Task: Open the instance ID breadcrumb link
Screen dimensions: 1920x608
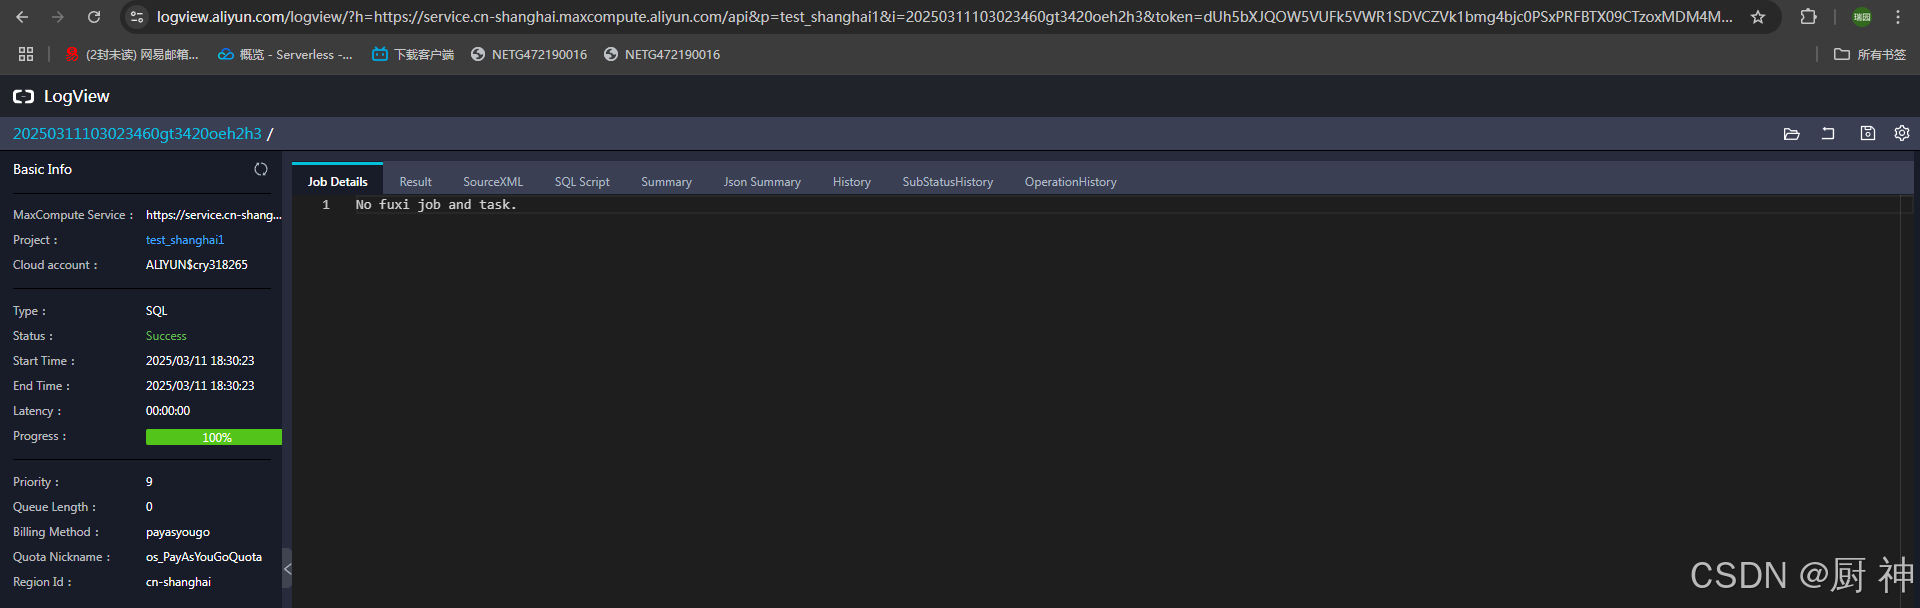Action: click(x=137, y=133)
